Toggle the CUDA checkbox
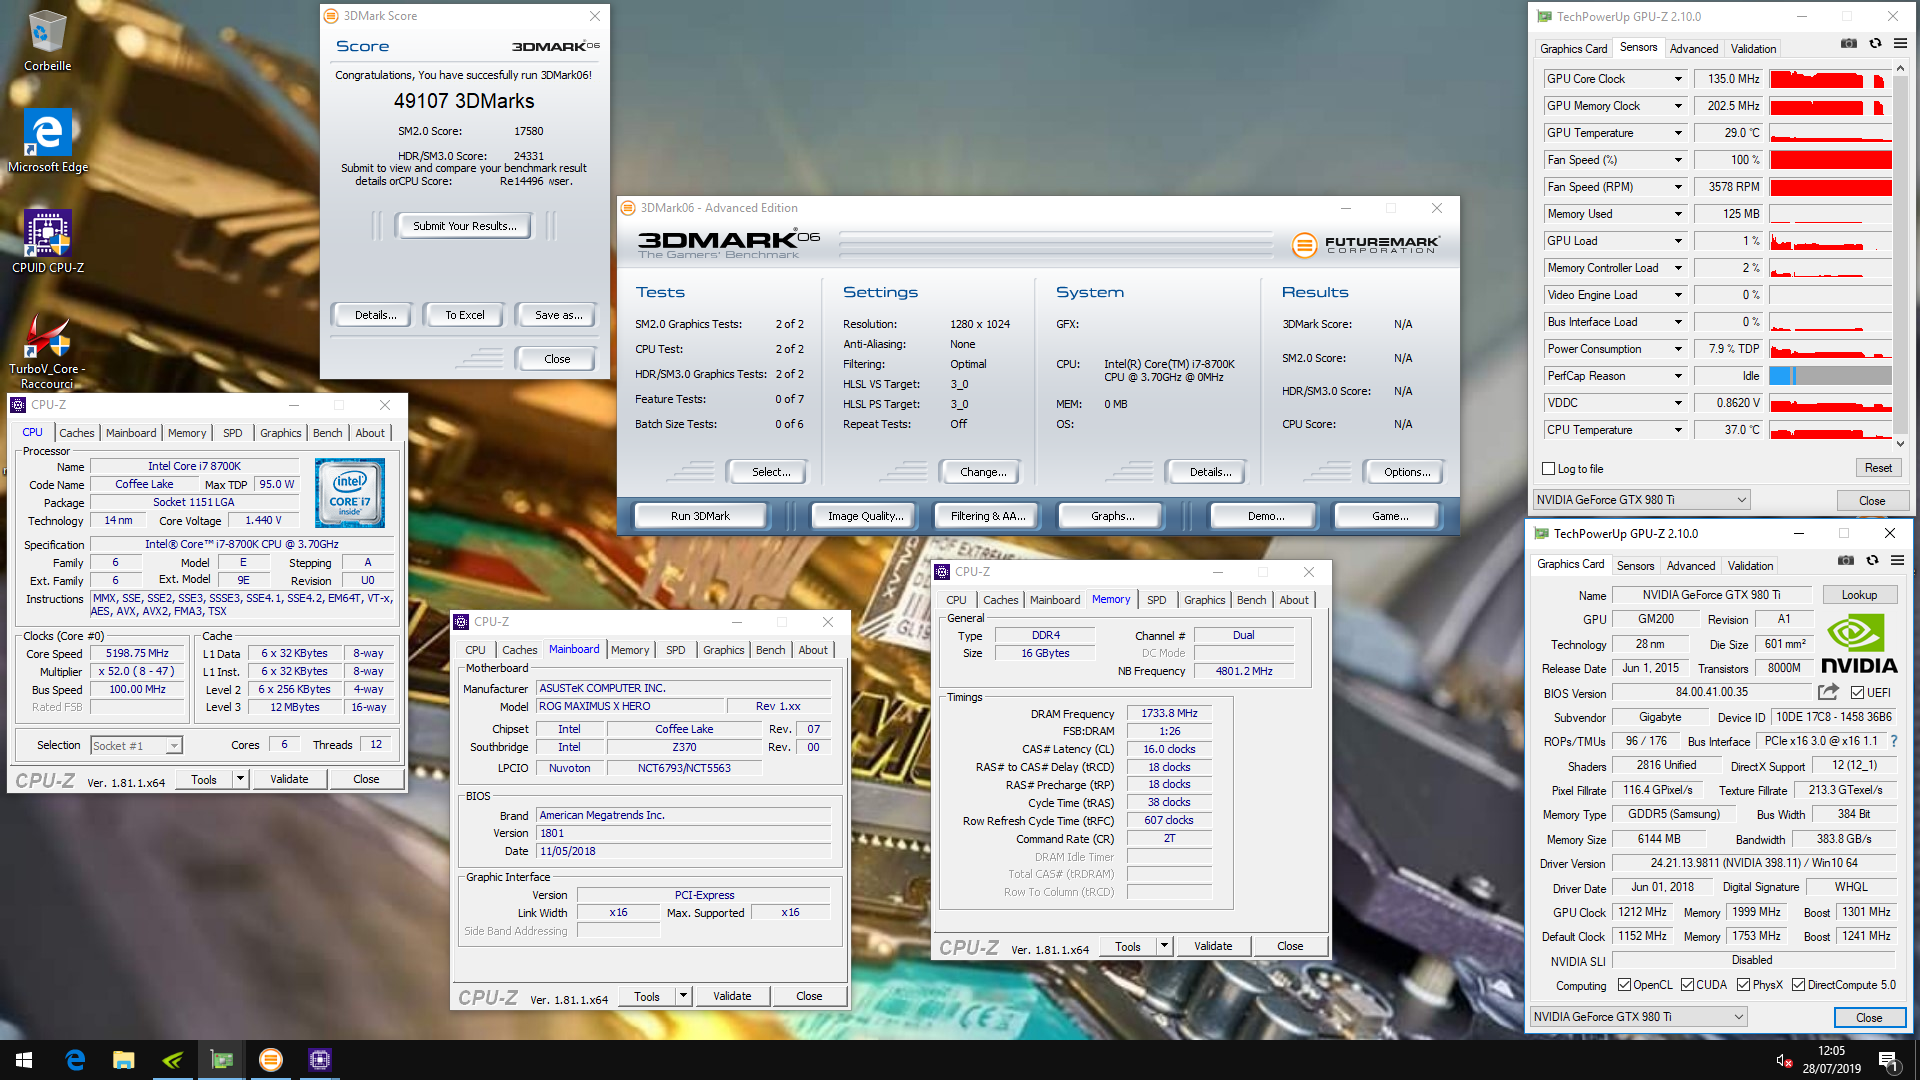The image size is (1920, 1080). (x=1687, y=985)
